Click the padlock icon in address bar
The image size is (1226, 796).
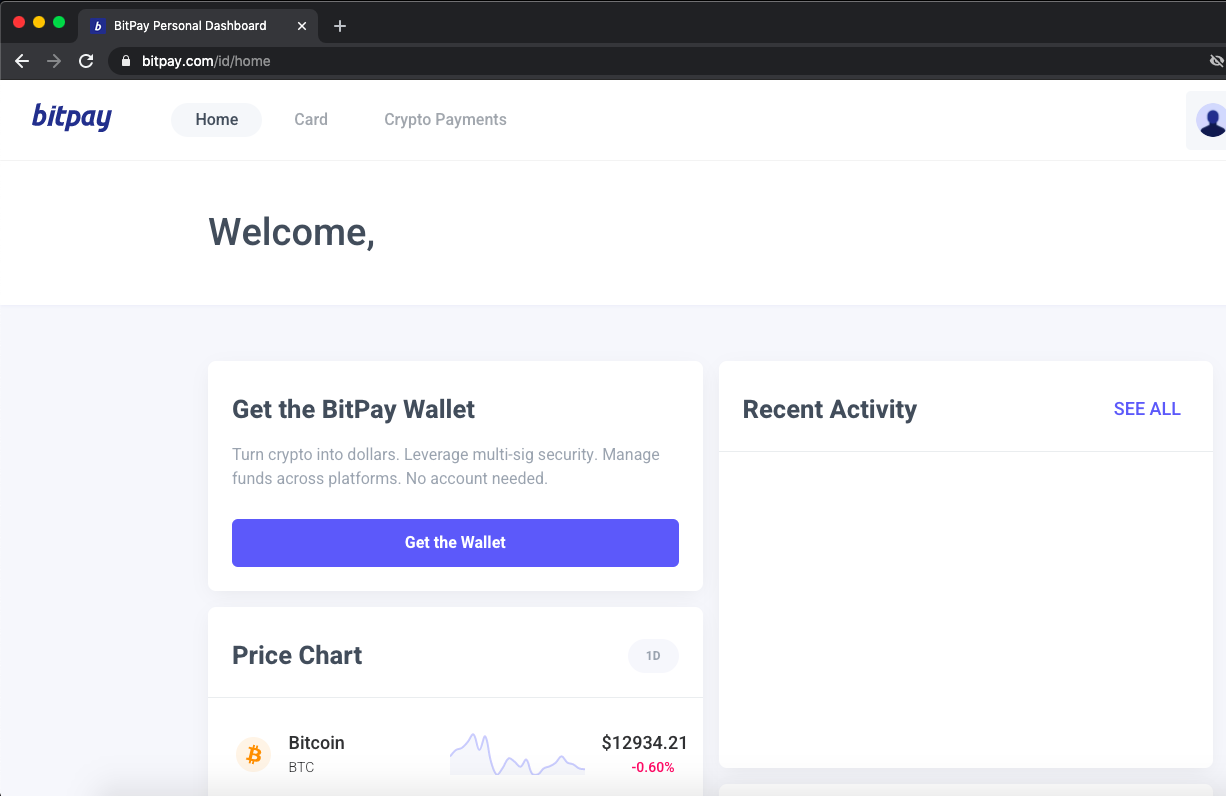(125, 60)
